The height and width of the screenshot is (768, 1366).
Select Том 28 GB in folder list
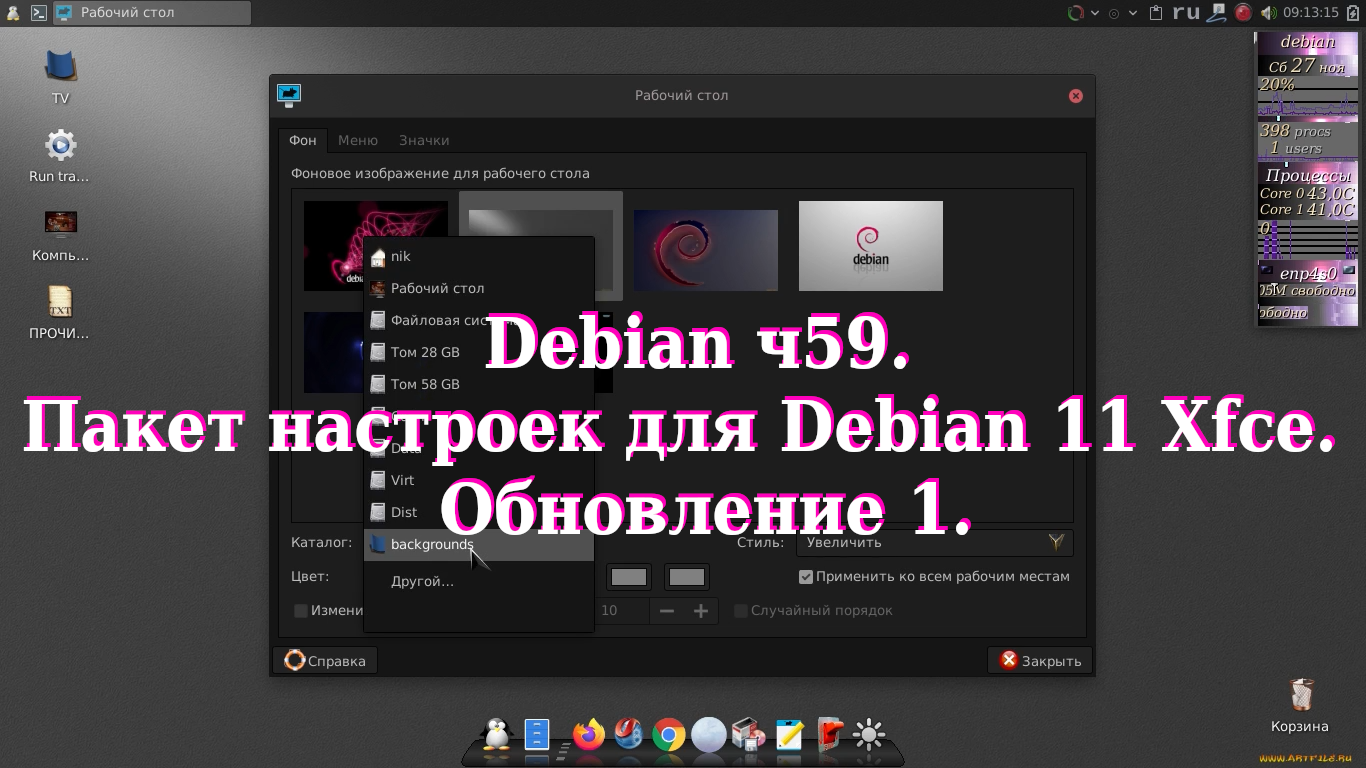coord(479,353)
